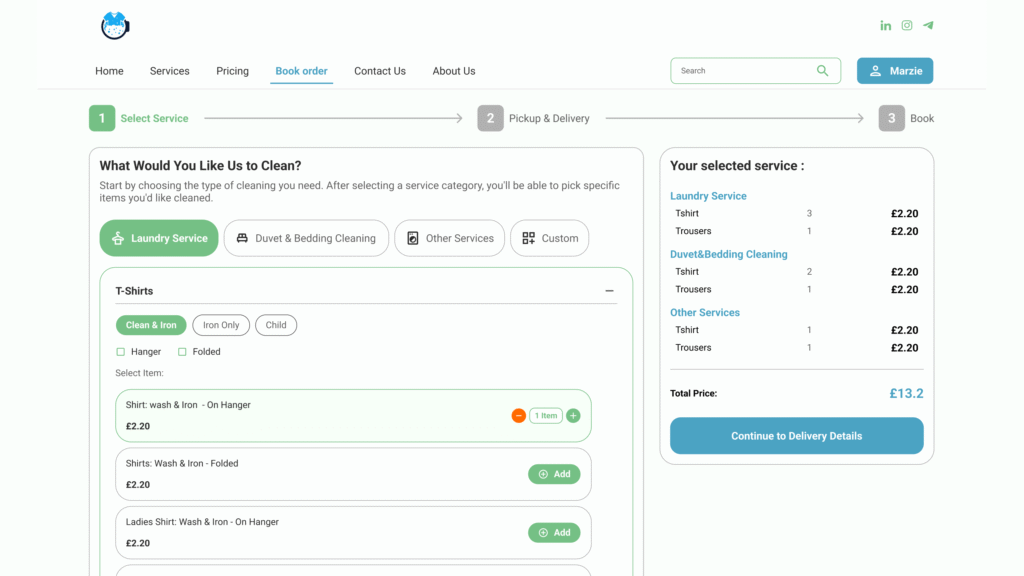Choose the Other Services category
The height and width of the screenshot is (576, 1024).
449,238
